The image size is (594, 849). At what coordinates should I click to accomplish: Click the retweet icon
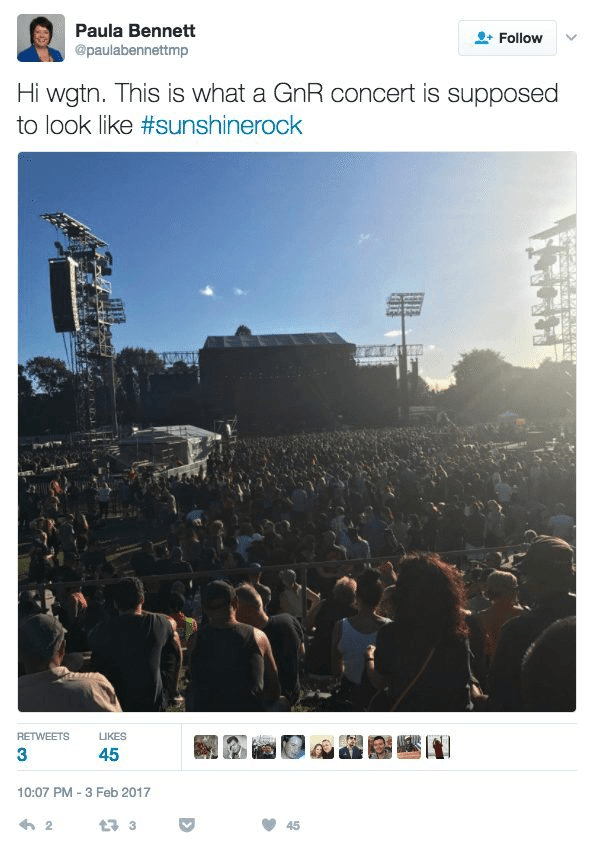click(108, 825)
